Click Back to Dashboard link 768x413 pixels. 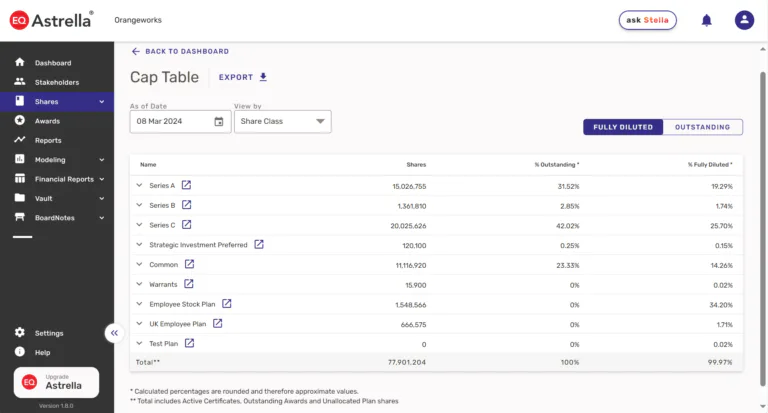pos(180,51)
